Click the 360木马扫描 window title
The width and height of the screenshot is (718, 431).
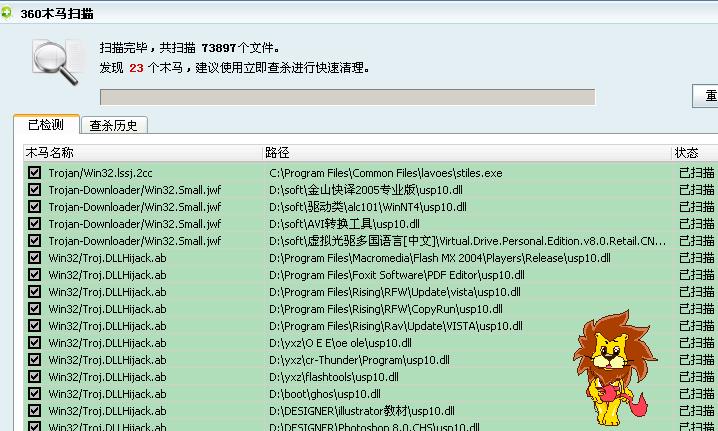(57, 14)
